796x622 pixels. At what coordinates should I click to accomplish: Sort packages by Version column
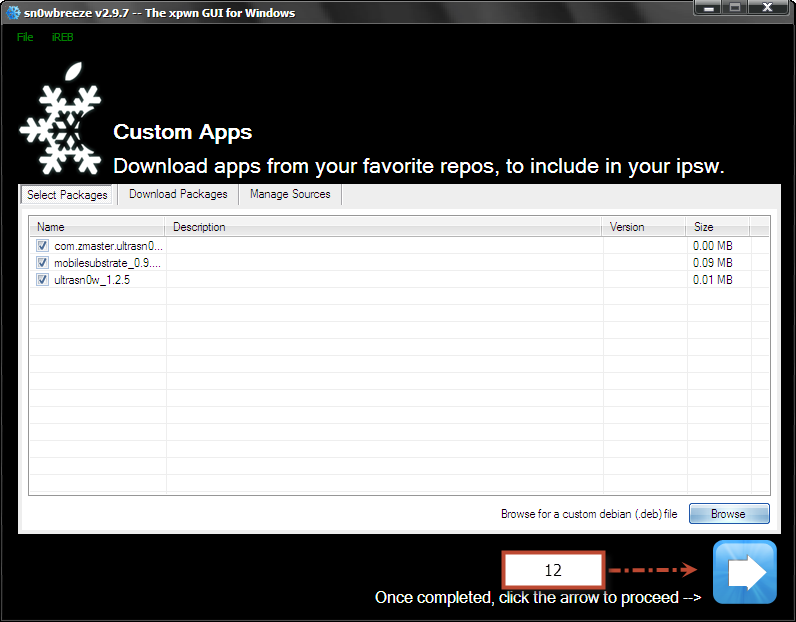tap(644, 227)
